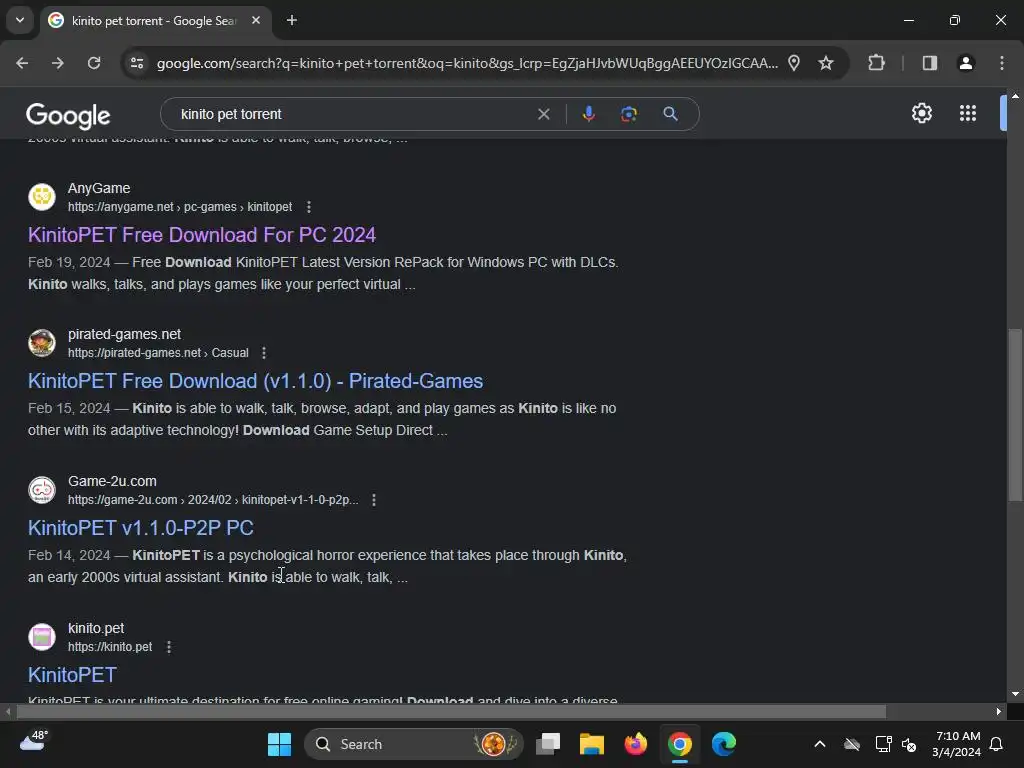Switch to the kinito pet torrent tab
This screenshot has width=1024, height=768.
click(153, 21)
